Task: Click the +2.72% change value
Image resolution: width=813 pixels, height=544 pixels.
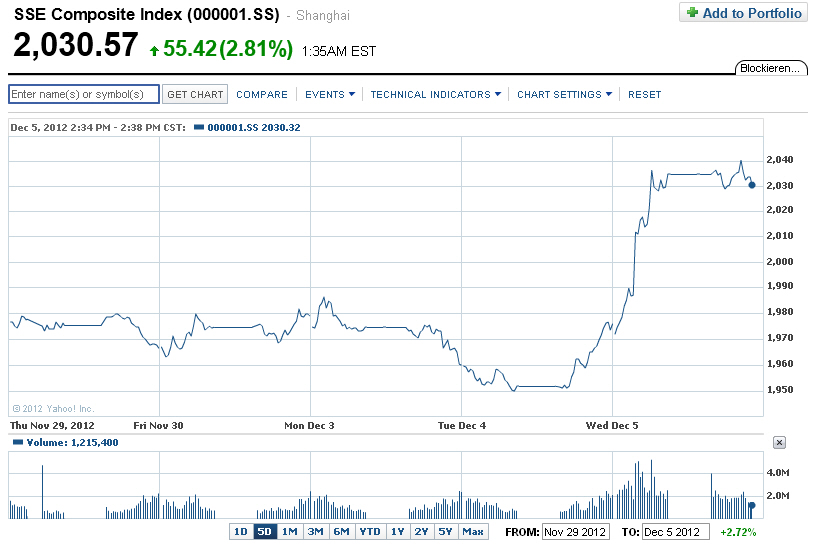Action: (x=738, y=532)
